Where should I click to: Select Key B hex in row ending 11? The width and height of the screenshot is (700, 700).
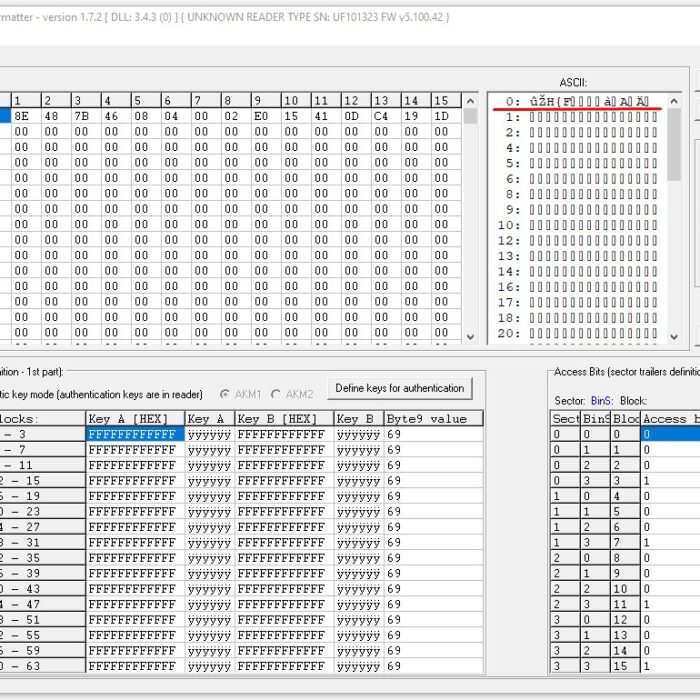pos(284,465)
